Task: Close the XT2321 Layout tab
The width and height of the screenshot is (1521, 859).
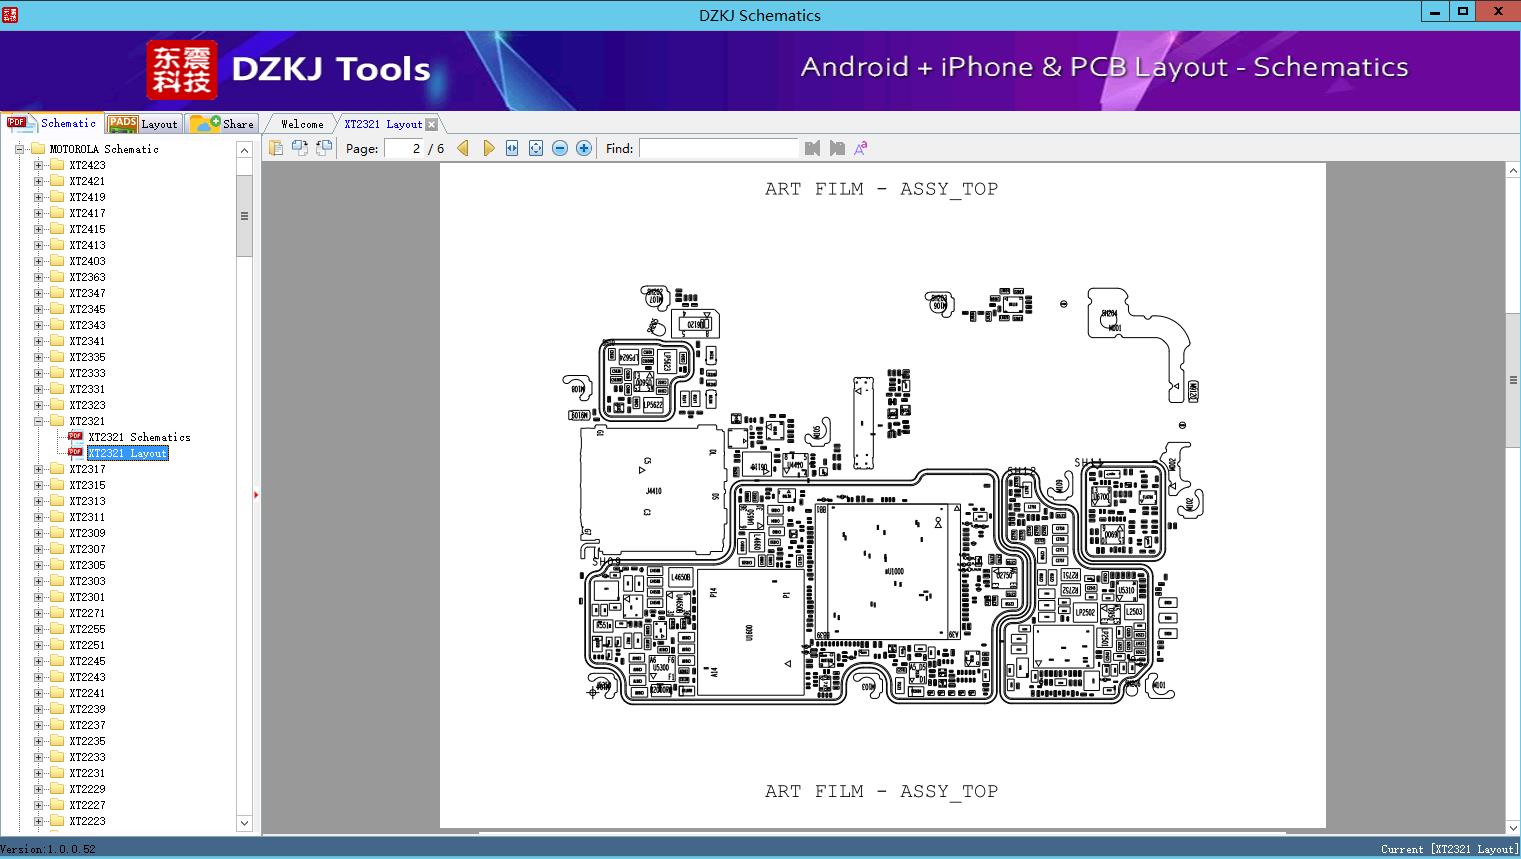Action: pyautogui.click(x=431, y=124)
